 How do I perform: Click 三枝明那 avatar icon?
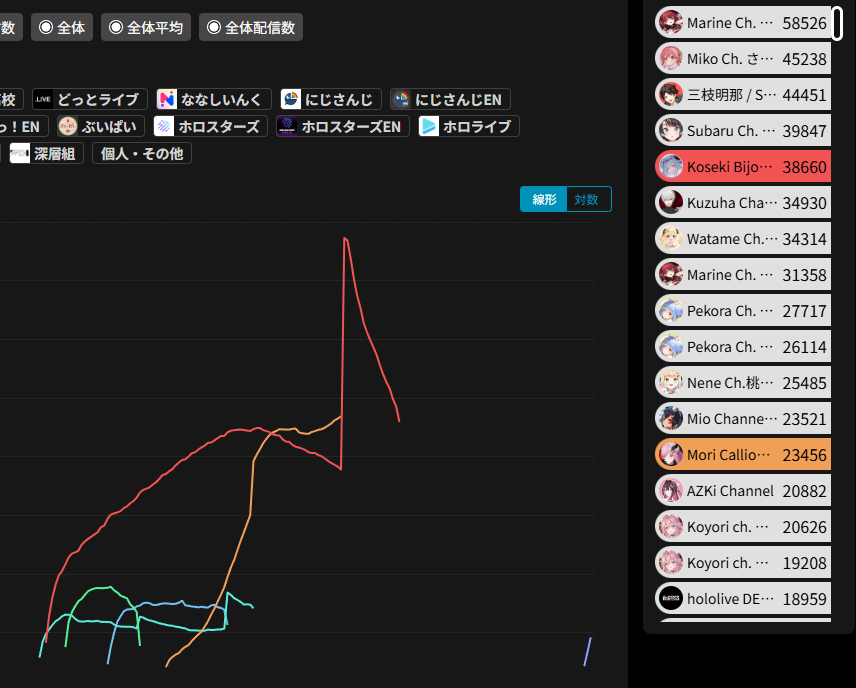[x=670, y=94]
